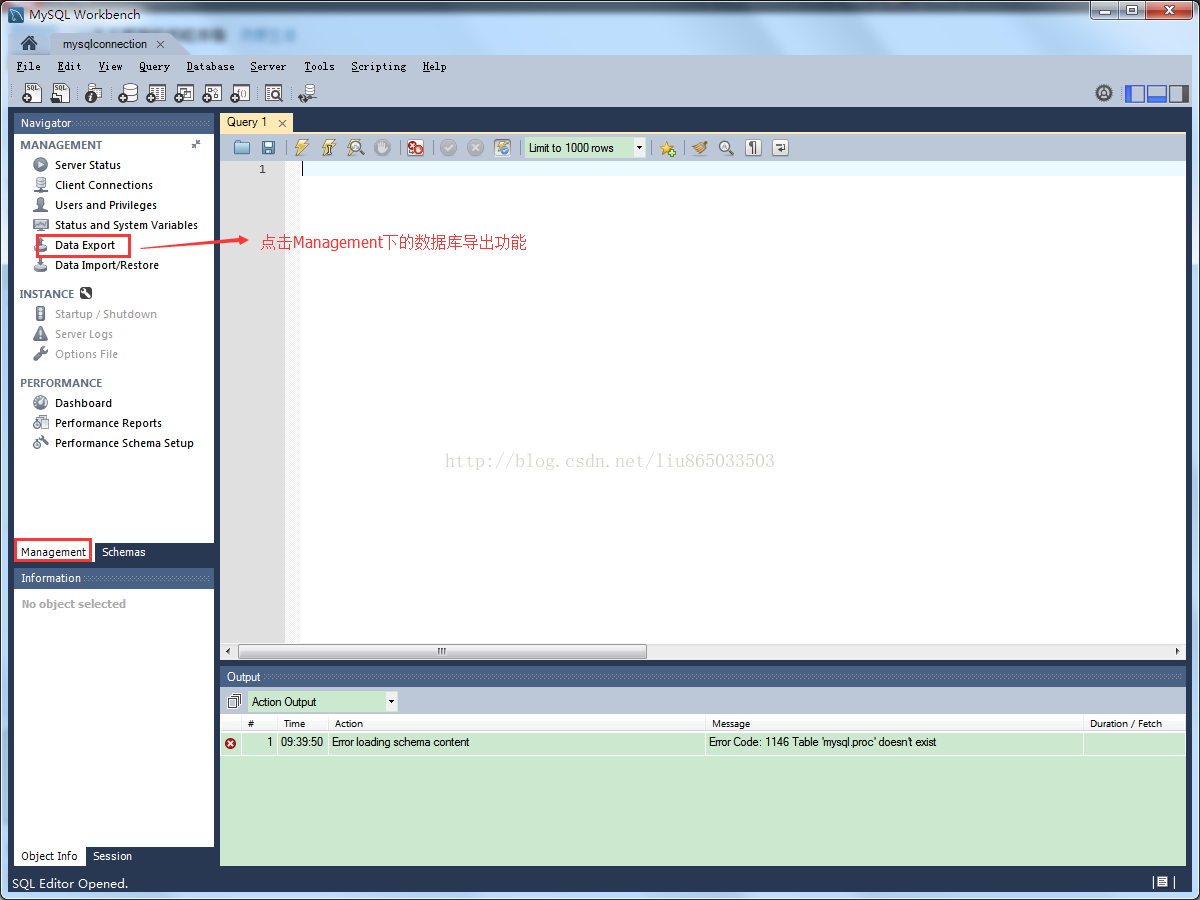Image resolution: width=1200 pixels, height=900 pixels.
Task: Create new table icon in main toolbar
Action: [x=156, y=93]
